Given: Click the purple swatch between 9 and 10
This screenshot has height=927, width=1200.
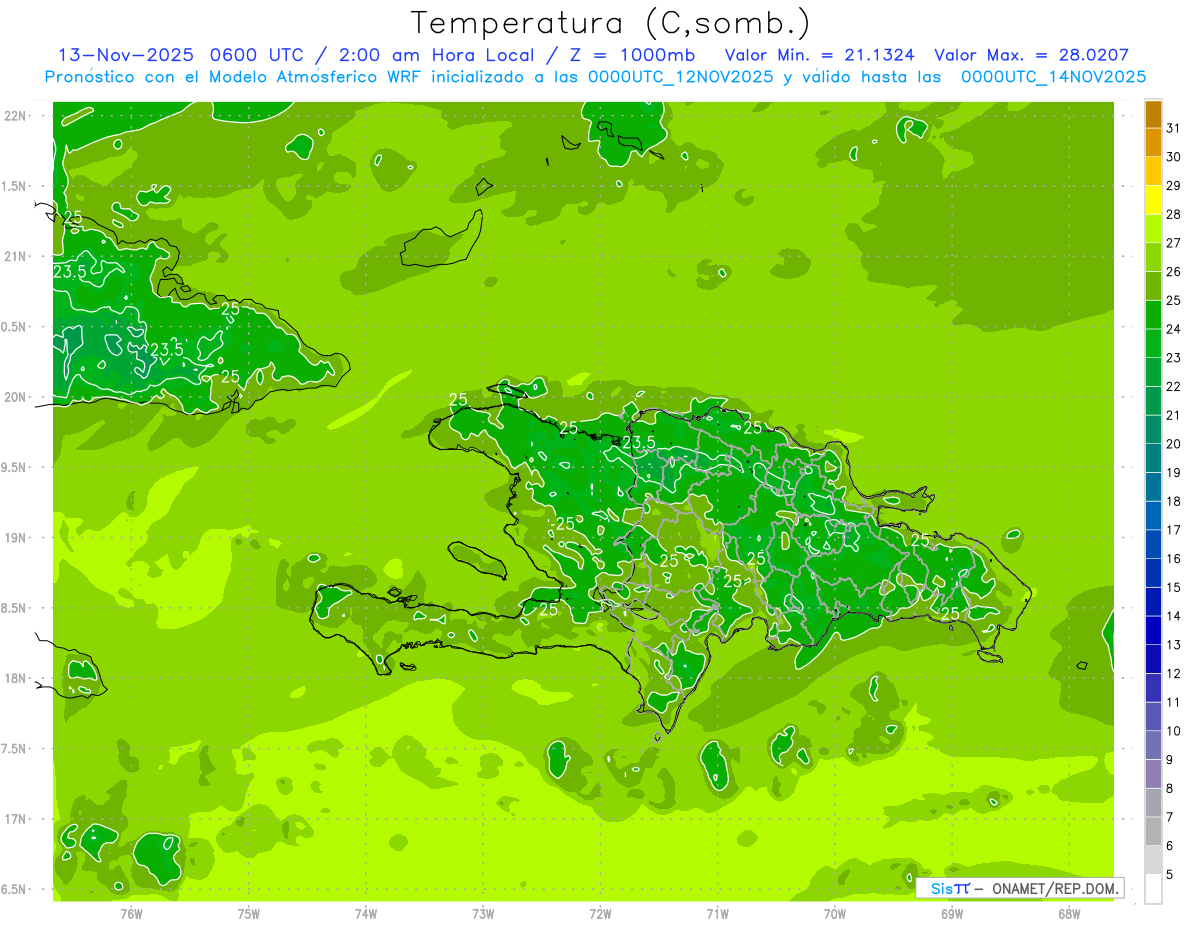Looking at the screenshot, I should point(1153,746).
